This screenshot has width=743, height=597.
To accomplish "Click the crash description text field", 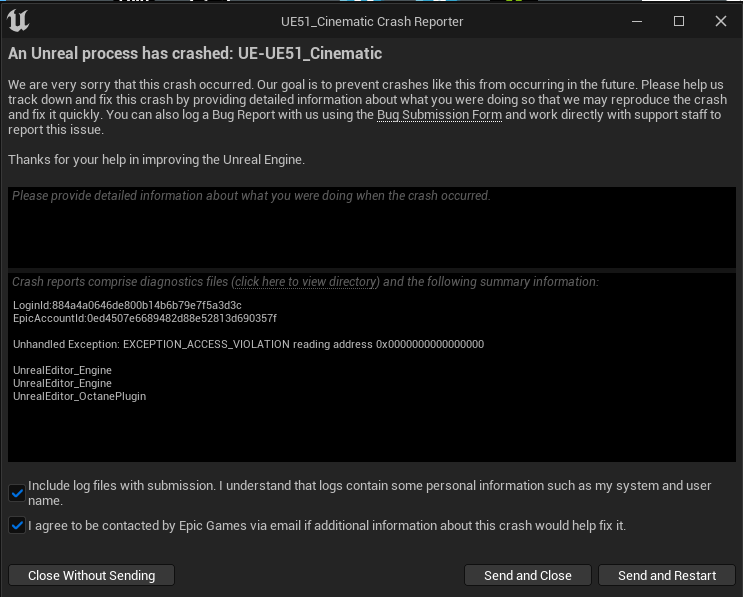I will [371, 227].
